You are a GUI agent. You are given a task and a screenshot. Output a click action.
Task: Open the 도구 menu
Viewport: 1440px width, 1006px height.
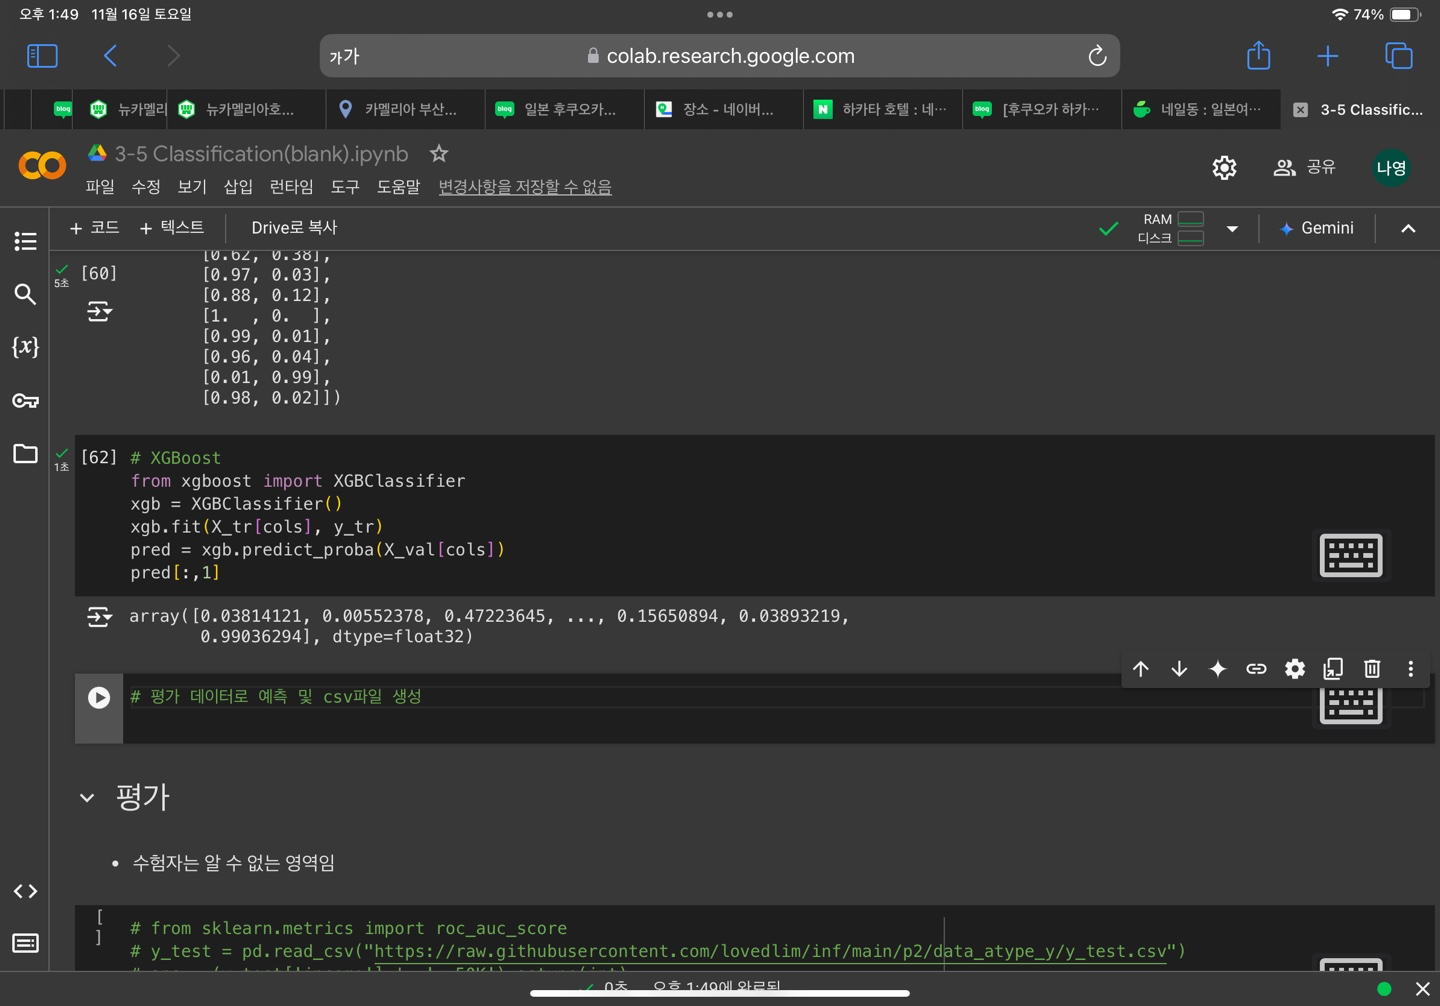345,187
